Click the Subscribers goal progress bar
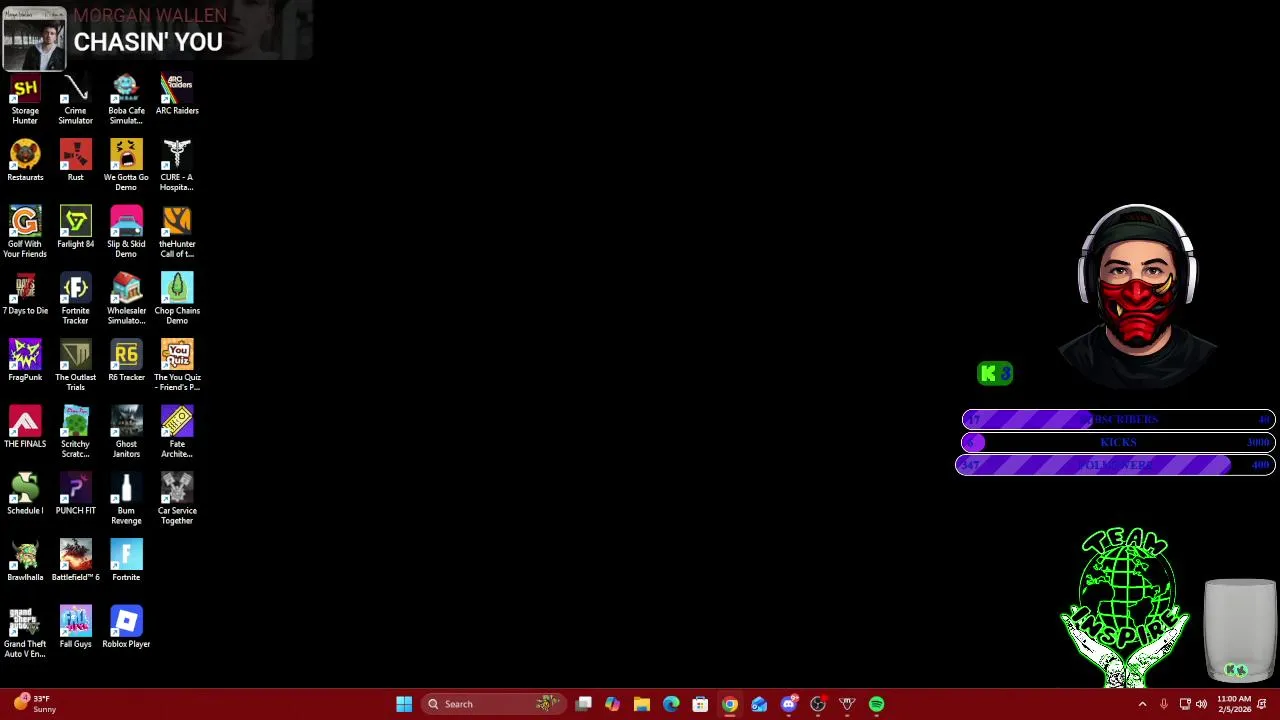This screenshot has width=1280, height=720. 1118,419
